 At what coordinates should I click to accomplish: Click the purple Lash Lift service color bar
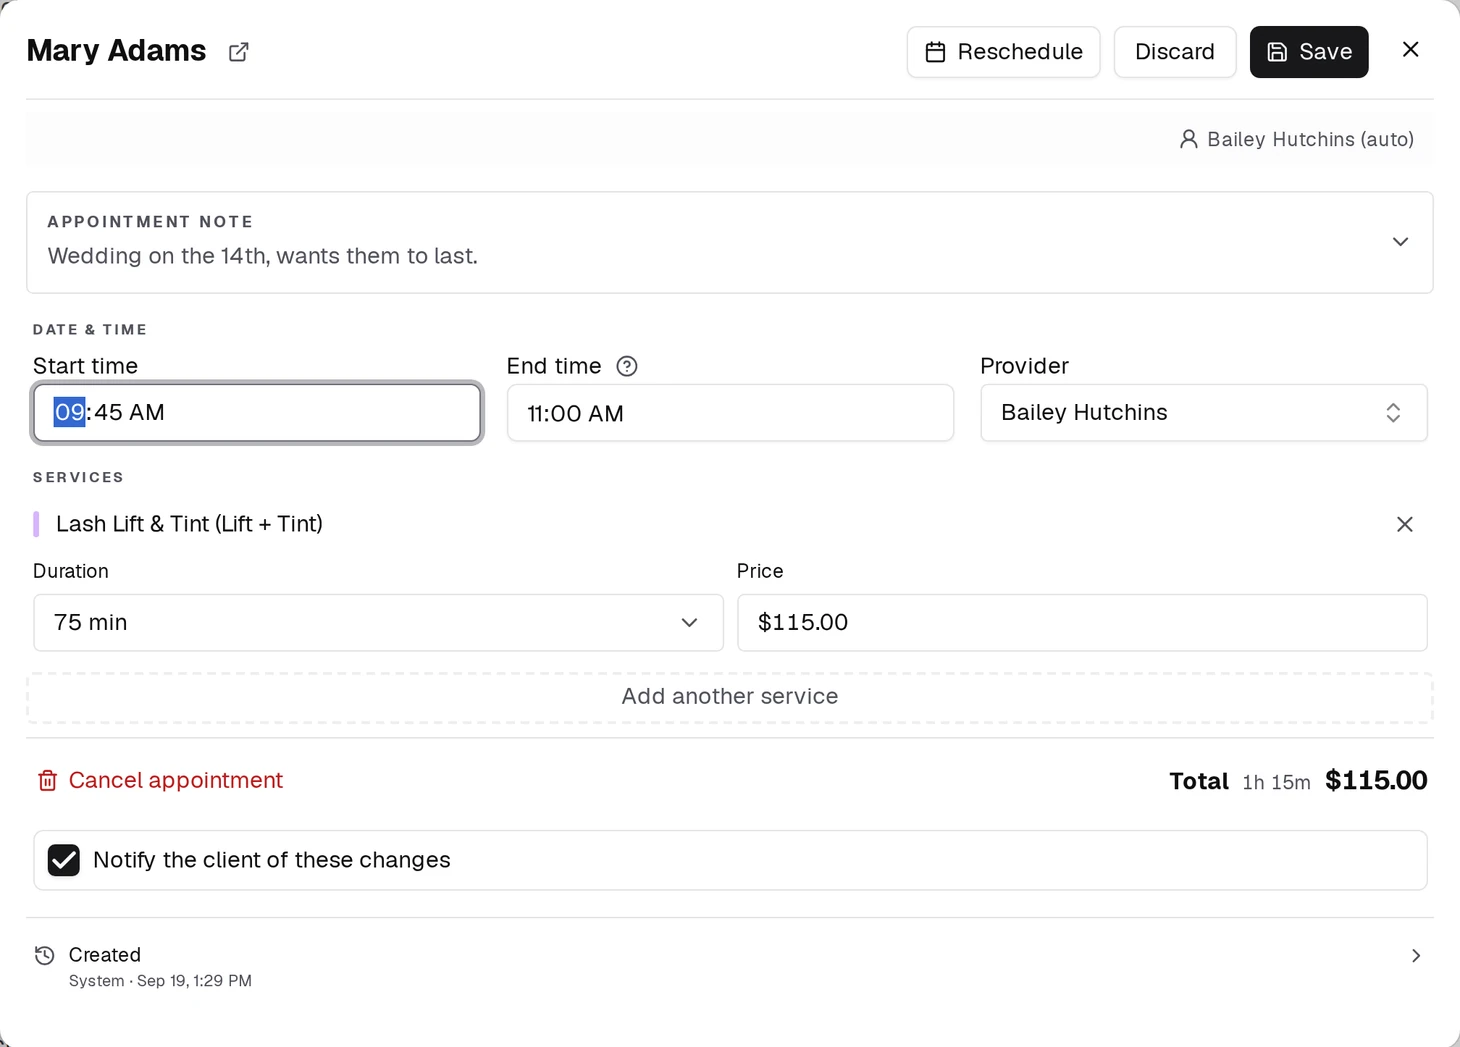coord(36,524)
